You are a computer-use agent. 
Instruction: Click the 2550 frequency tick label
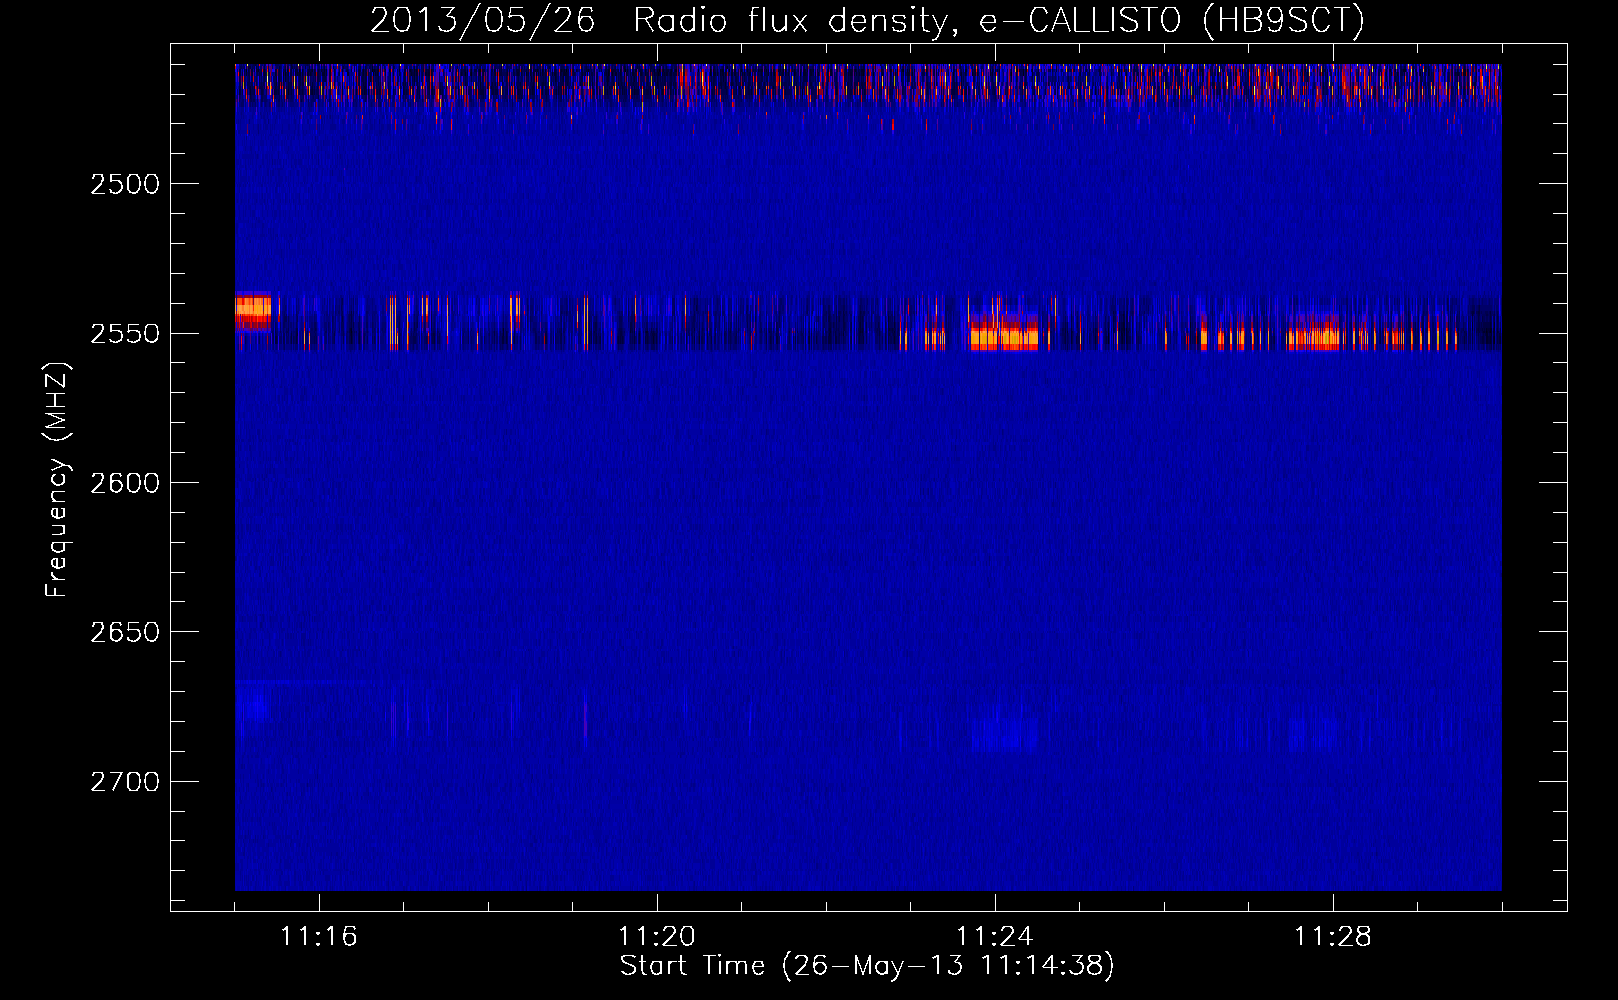coord(125,333)
